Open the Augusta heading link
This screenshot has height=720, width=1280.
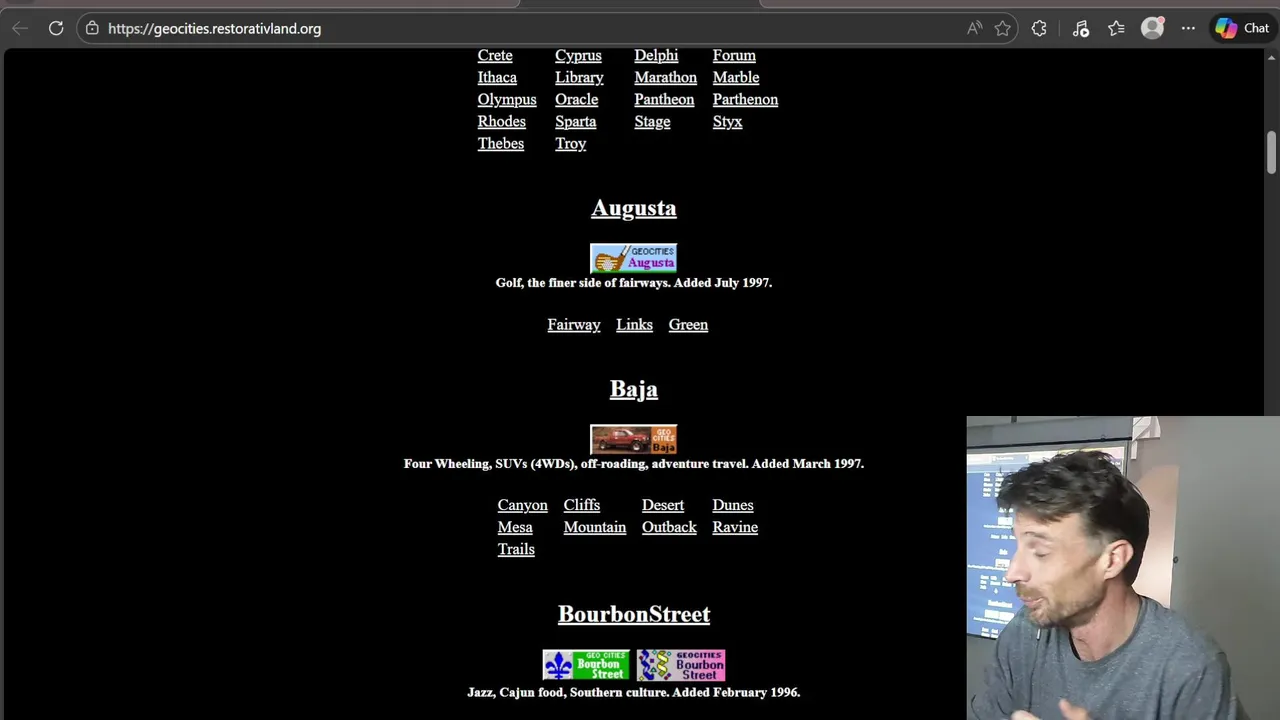pyautogui.click(x=633, y=208)
